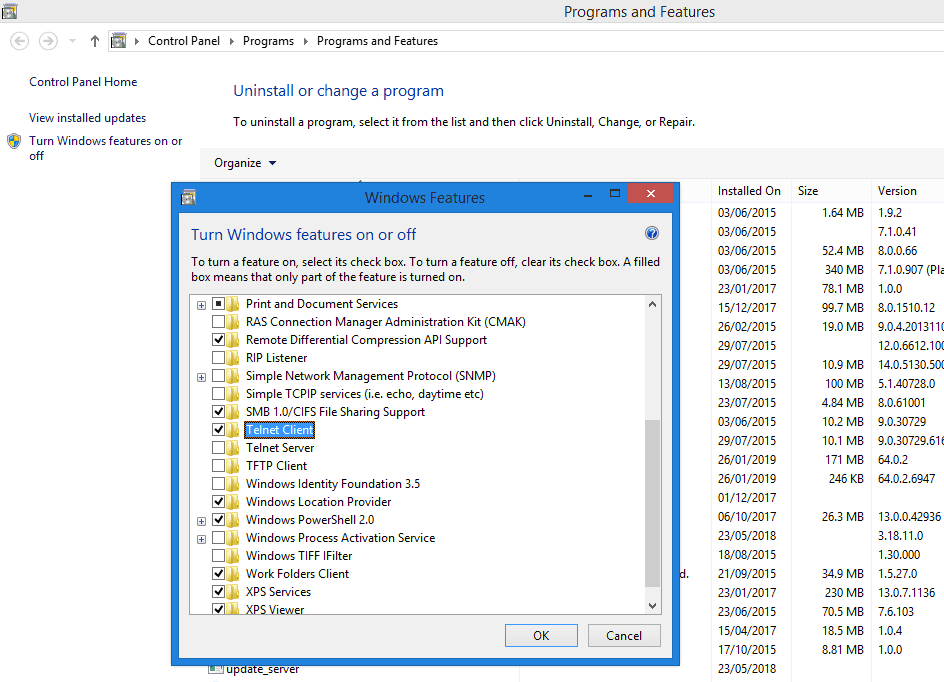Click the folder icon beside XPS Services
944x682 pixels.
coord(233,592)
